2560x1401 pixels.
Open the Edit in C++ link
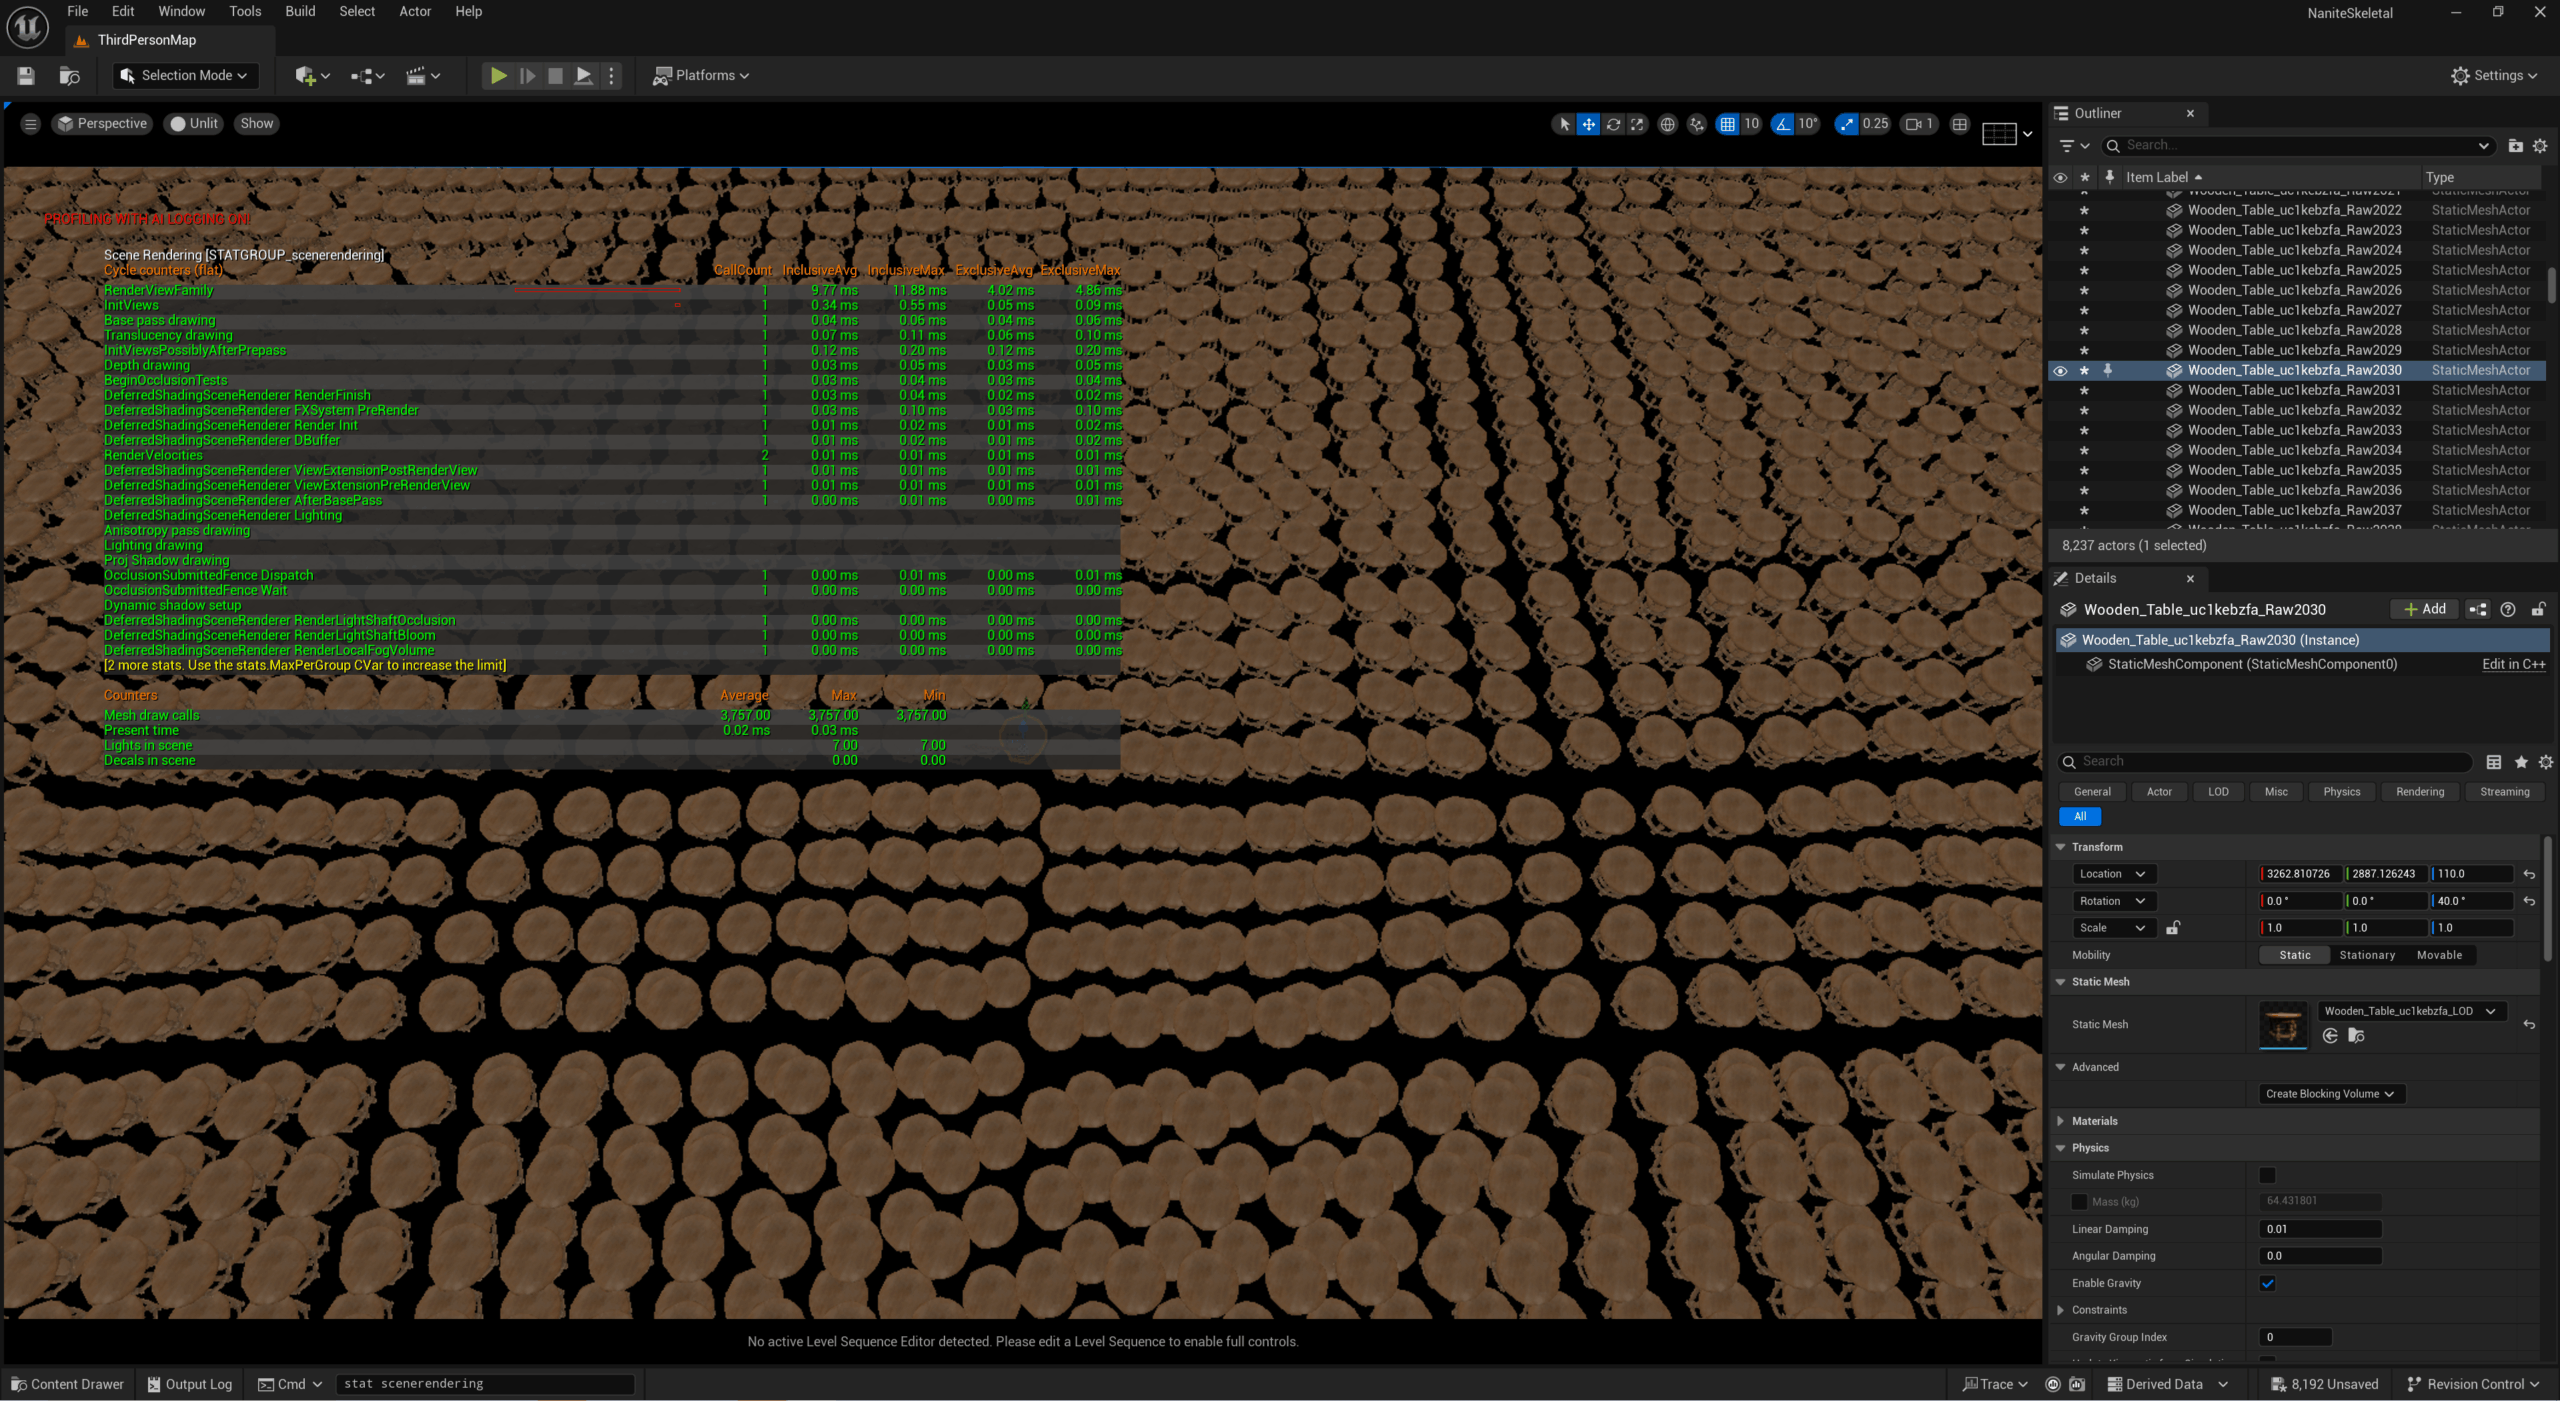(2513, 665)
